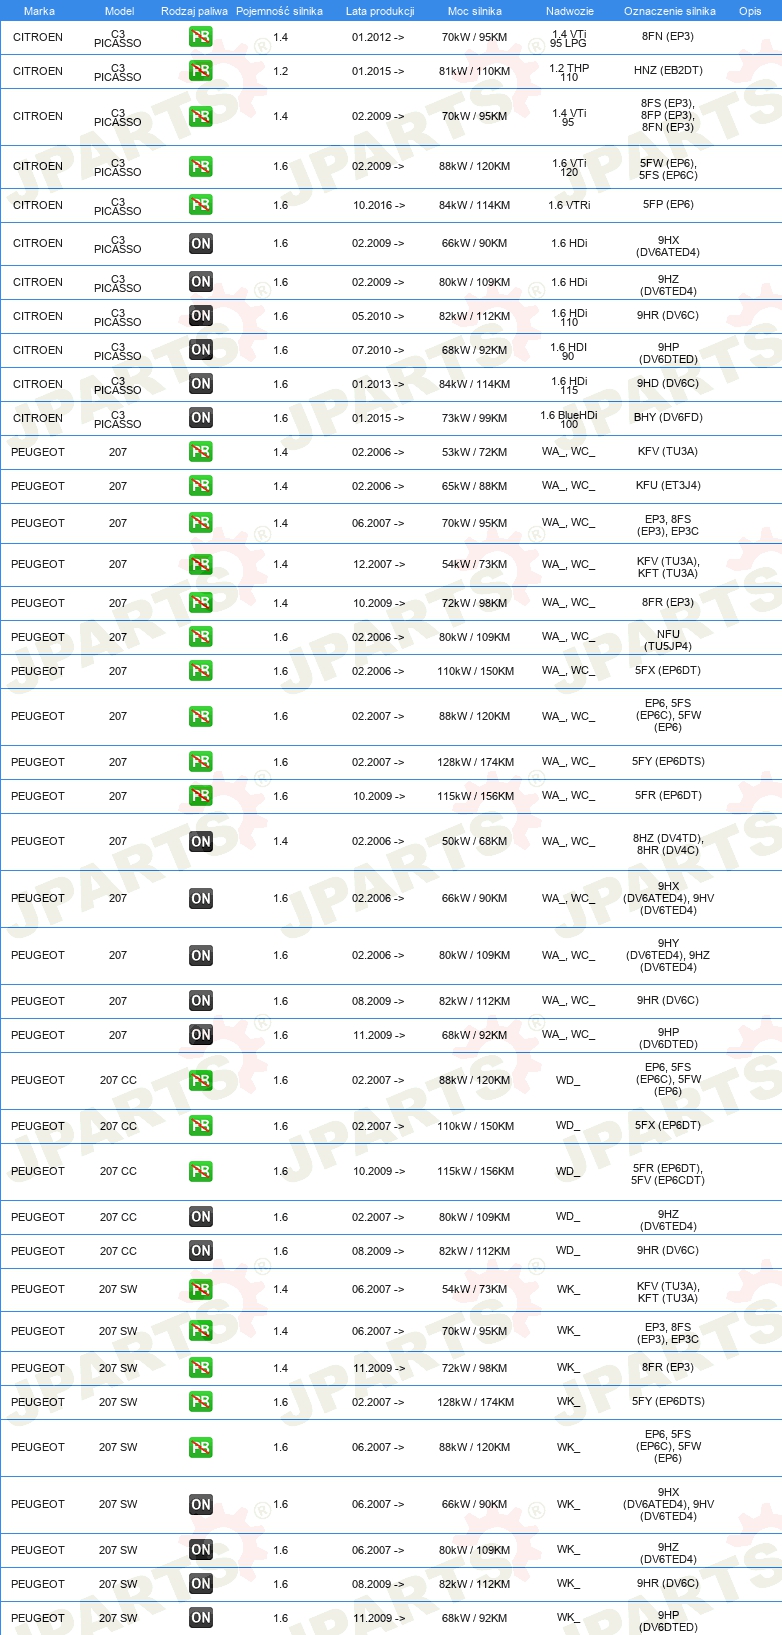
Task: Click the power value 50kW / 68KM
Action: coord(474,841)
